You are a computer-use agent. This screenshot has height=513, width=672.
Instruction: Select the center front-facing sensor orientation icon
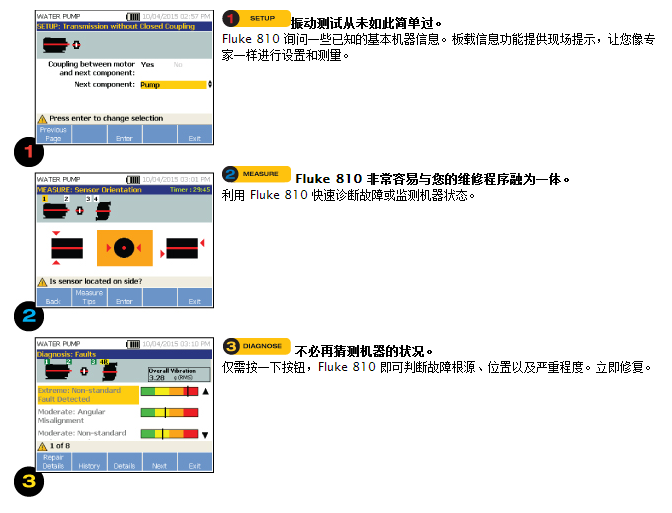124,246
